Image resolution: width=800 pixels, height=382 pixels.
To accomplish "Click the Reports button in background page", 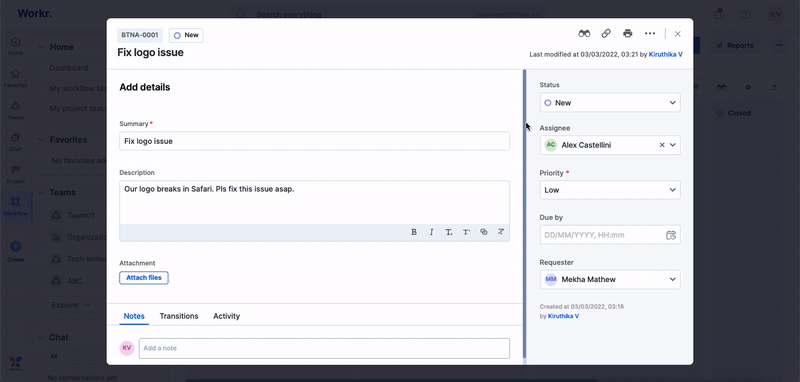I will click(735, 45).
